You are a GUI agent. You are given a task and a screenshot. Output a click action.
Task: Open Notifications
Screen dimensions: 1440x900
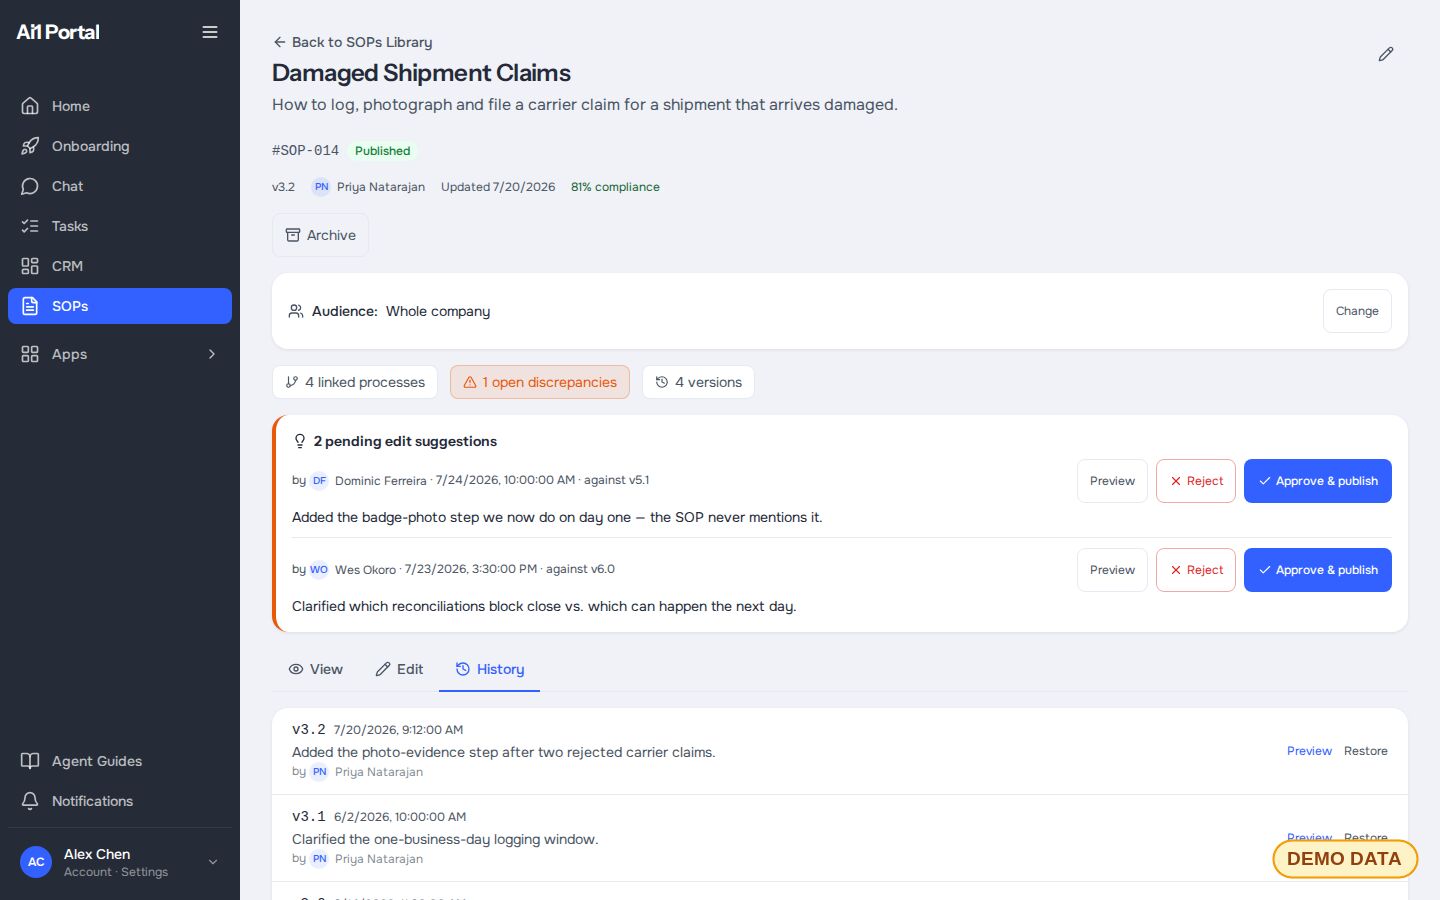120,801
